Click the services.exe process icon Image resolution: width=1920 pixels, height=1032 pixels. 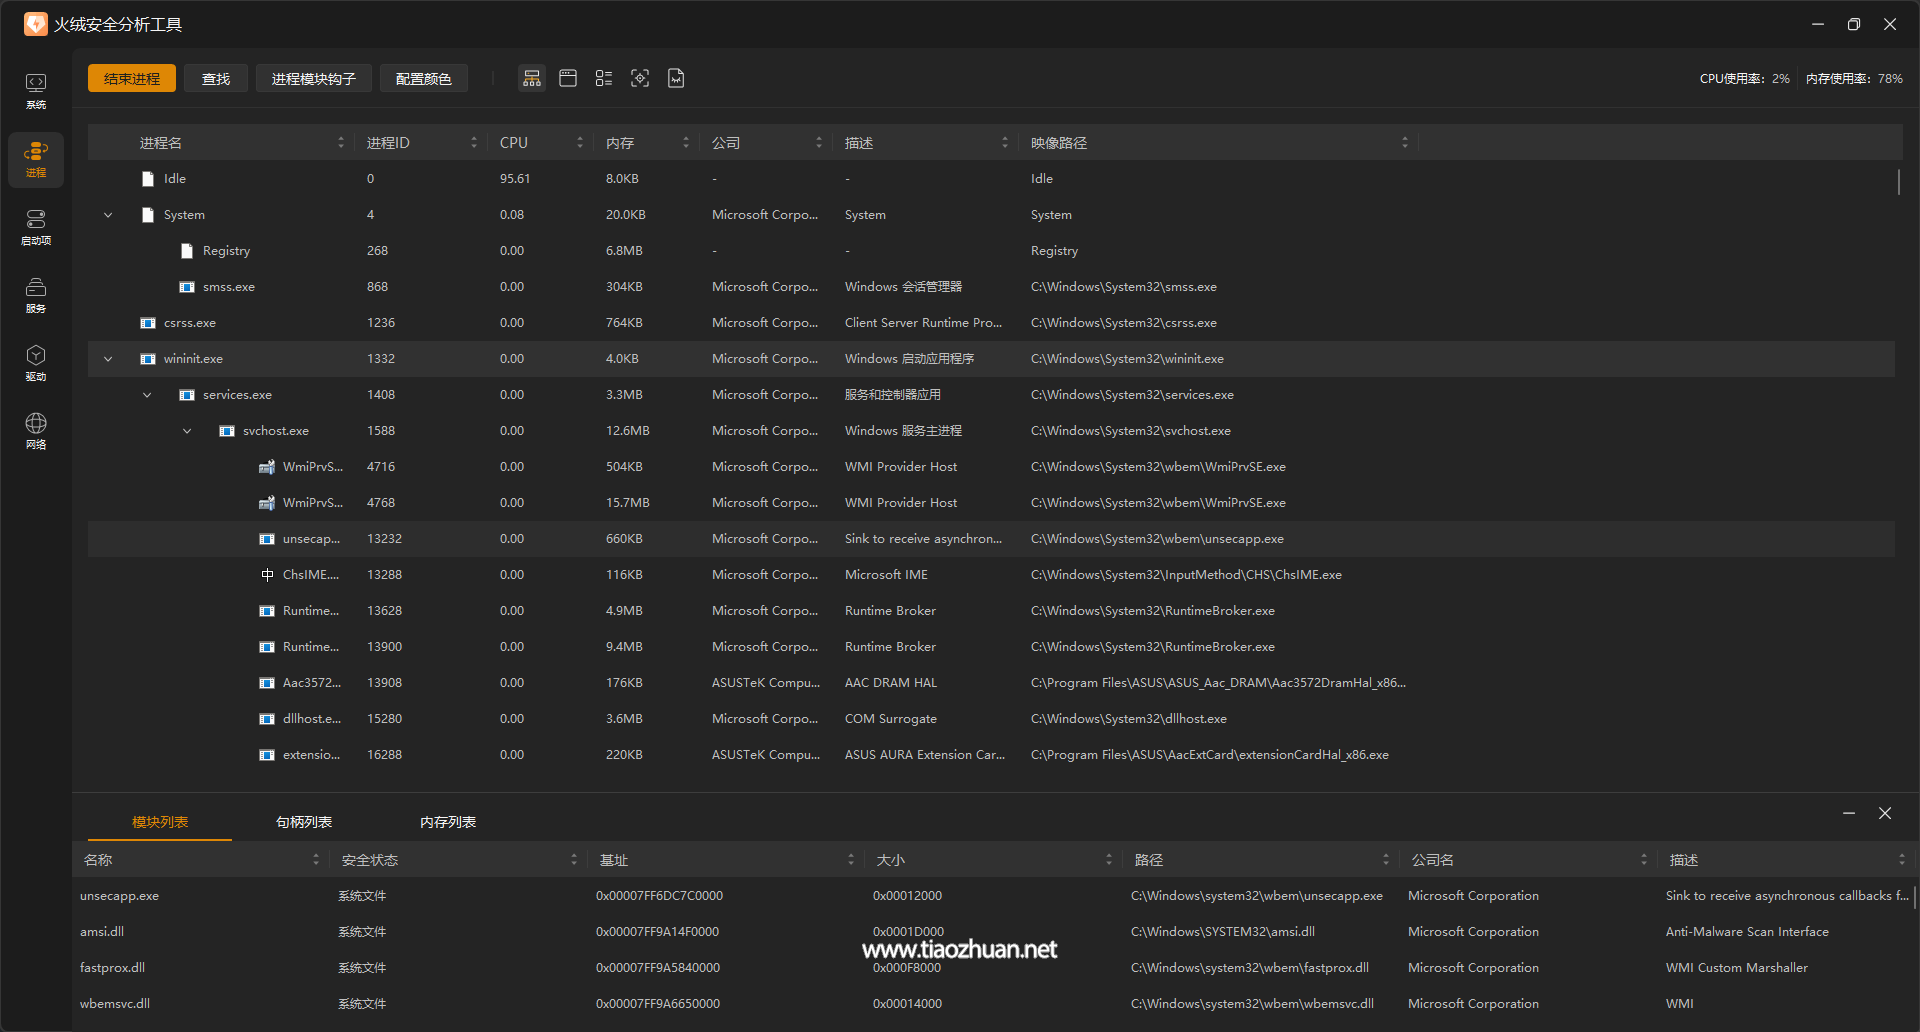(x=187, y=395)
